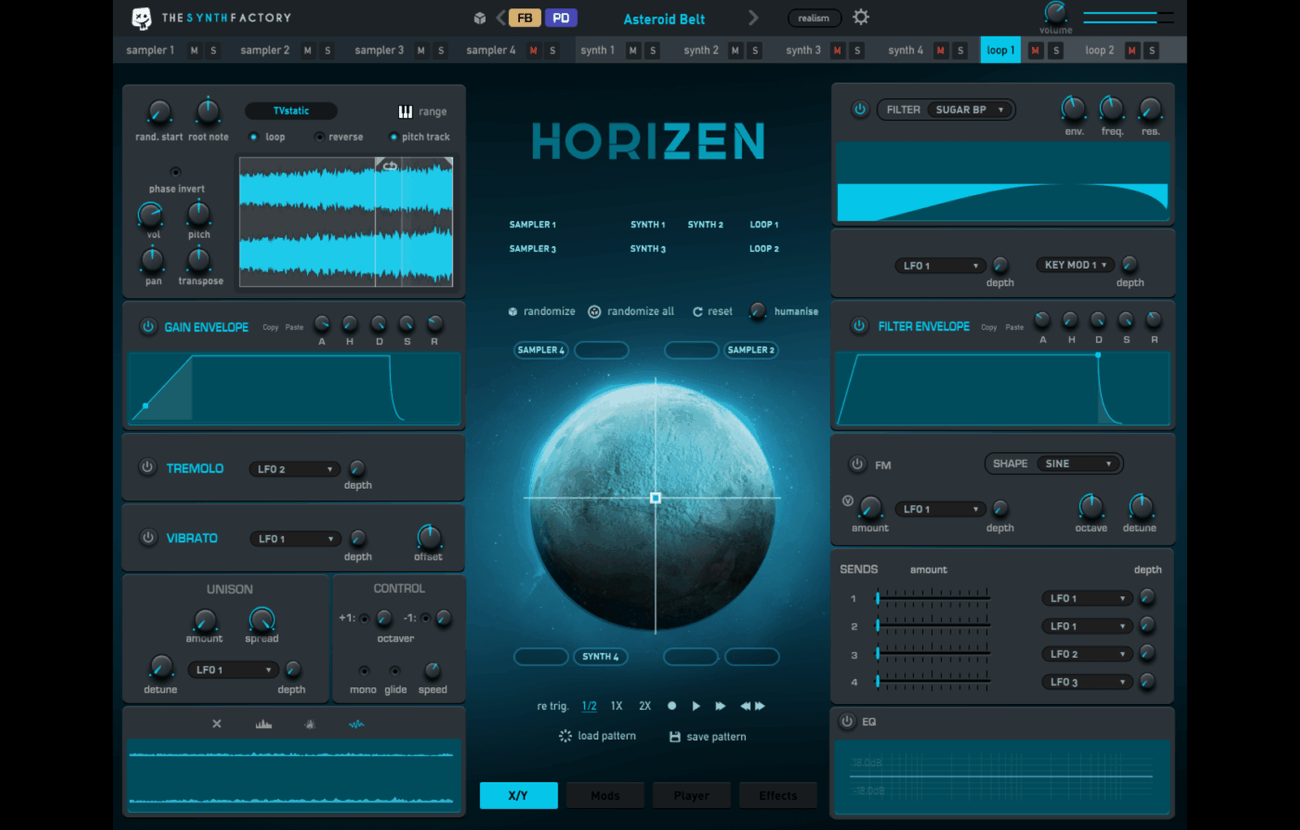
Task: Select the loop 2 tab
Action: [1099, 50]
